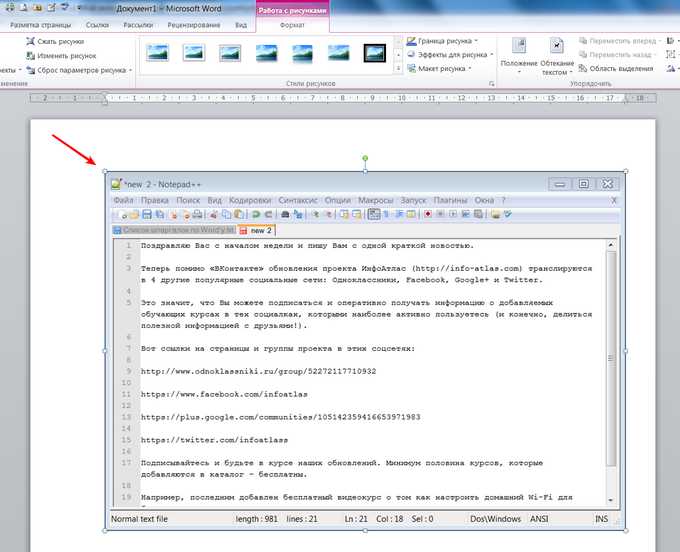Switch to References (Ссылки) tab

click(97, 25)
